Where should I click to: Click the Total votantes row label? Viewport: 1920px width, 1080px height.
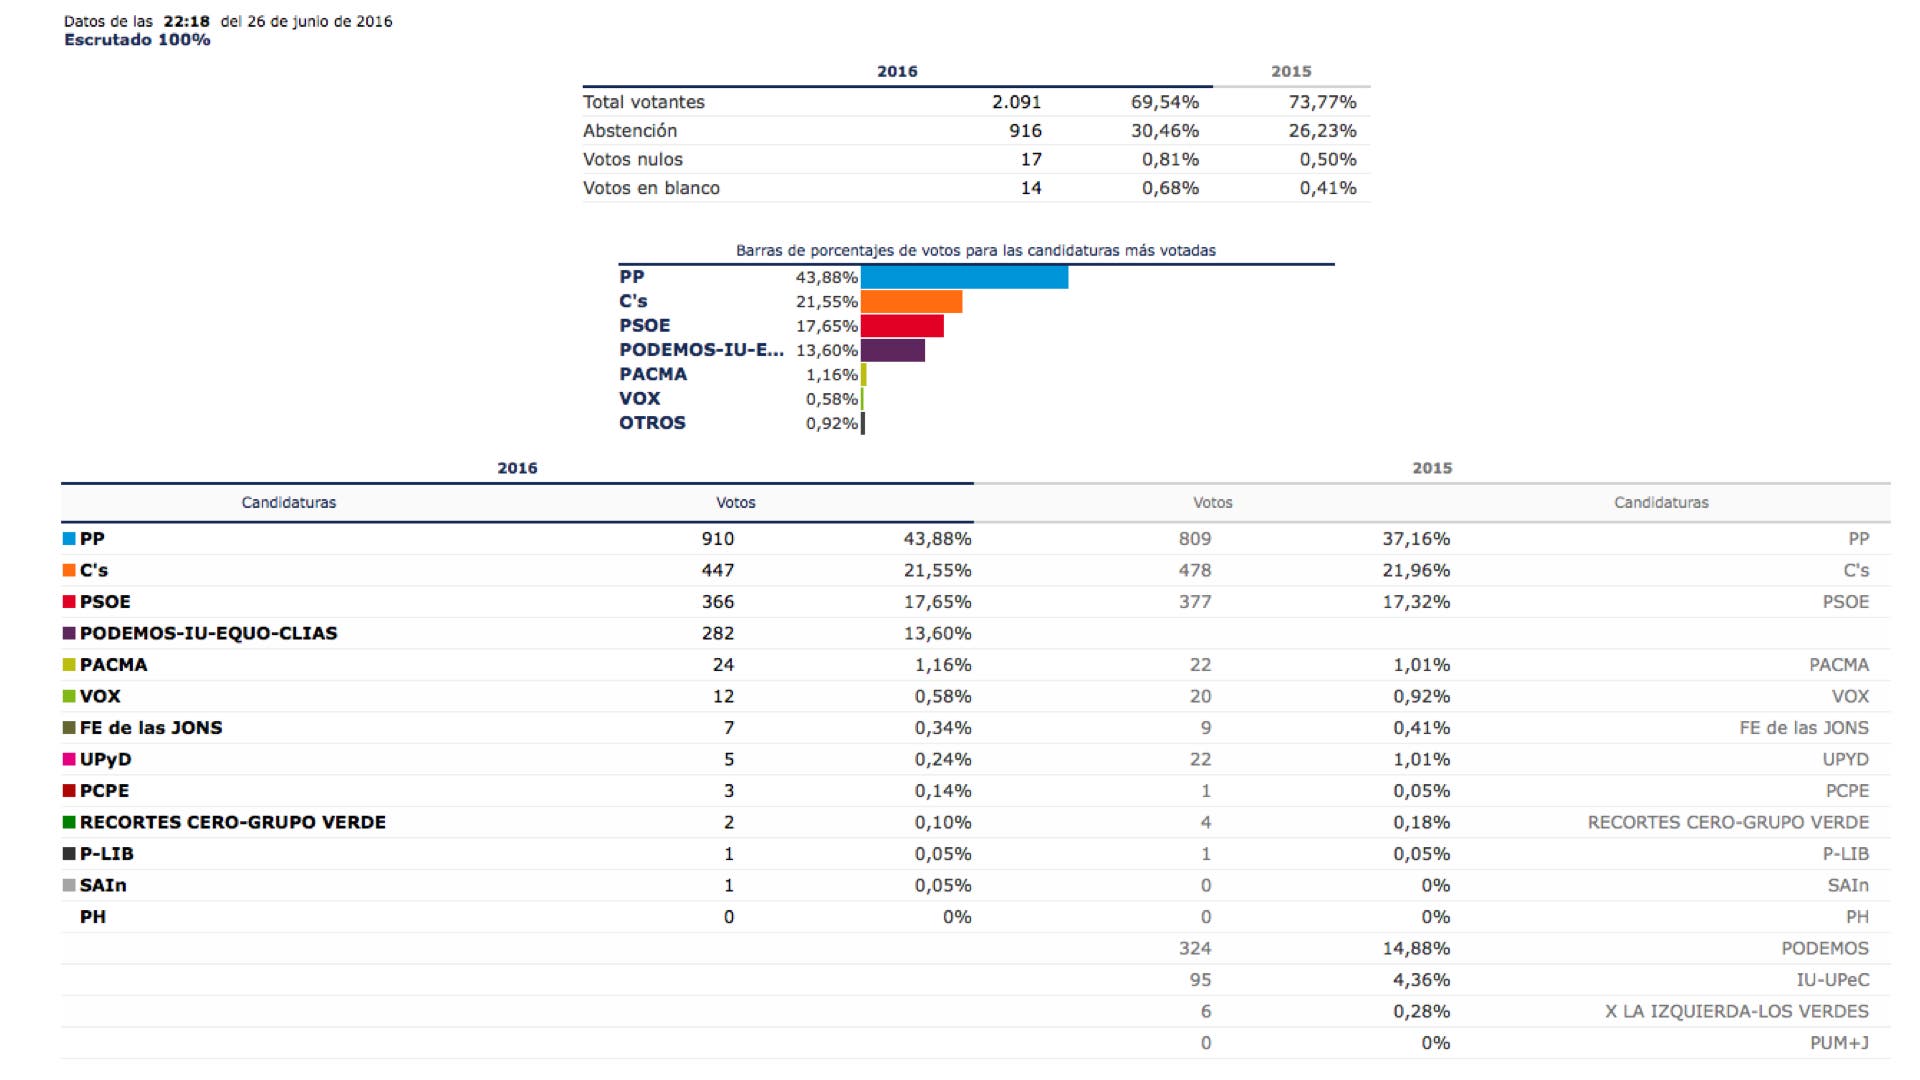(x=643, y=102)
